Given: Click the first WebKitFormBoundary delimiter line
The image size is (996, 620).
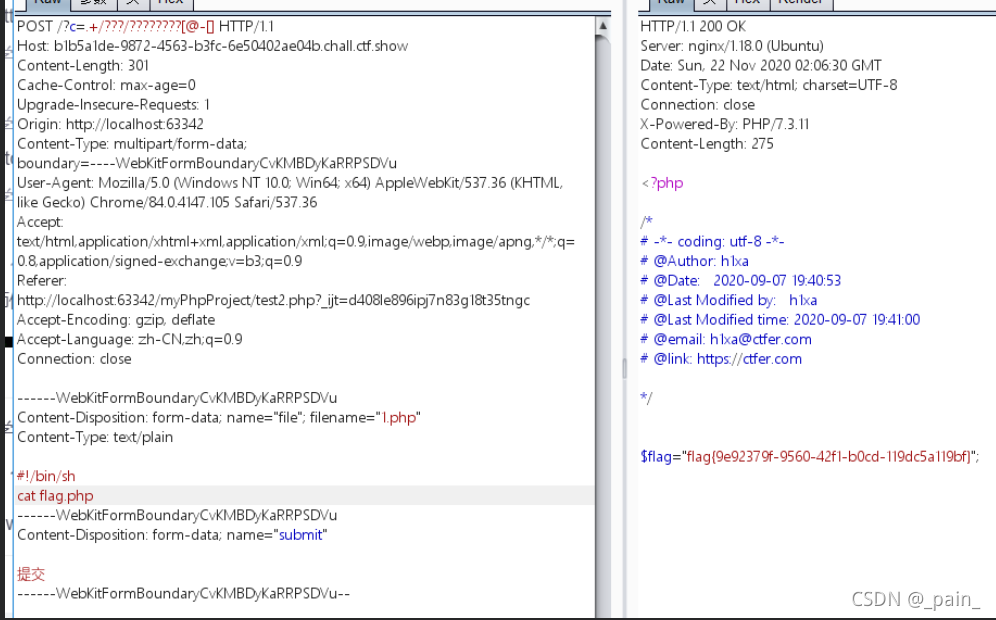Looking at the screenshot, I should (x=177, y=398).
